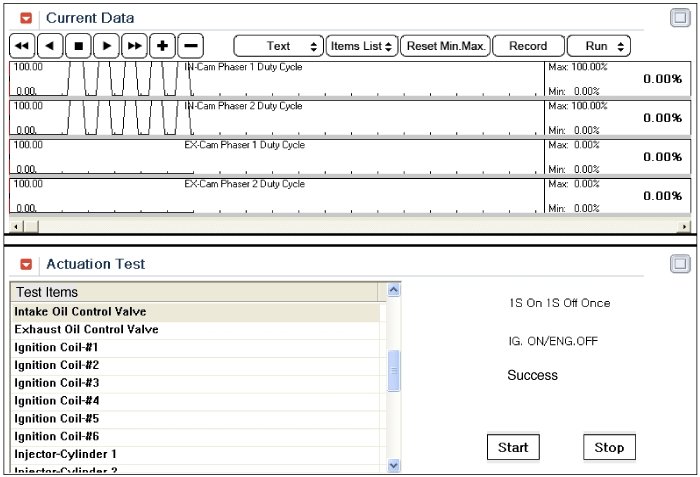Zoom out with the minus icon
700x477 pixels.
pyautogui.click(x=191, y=46)
